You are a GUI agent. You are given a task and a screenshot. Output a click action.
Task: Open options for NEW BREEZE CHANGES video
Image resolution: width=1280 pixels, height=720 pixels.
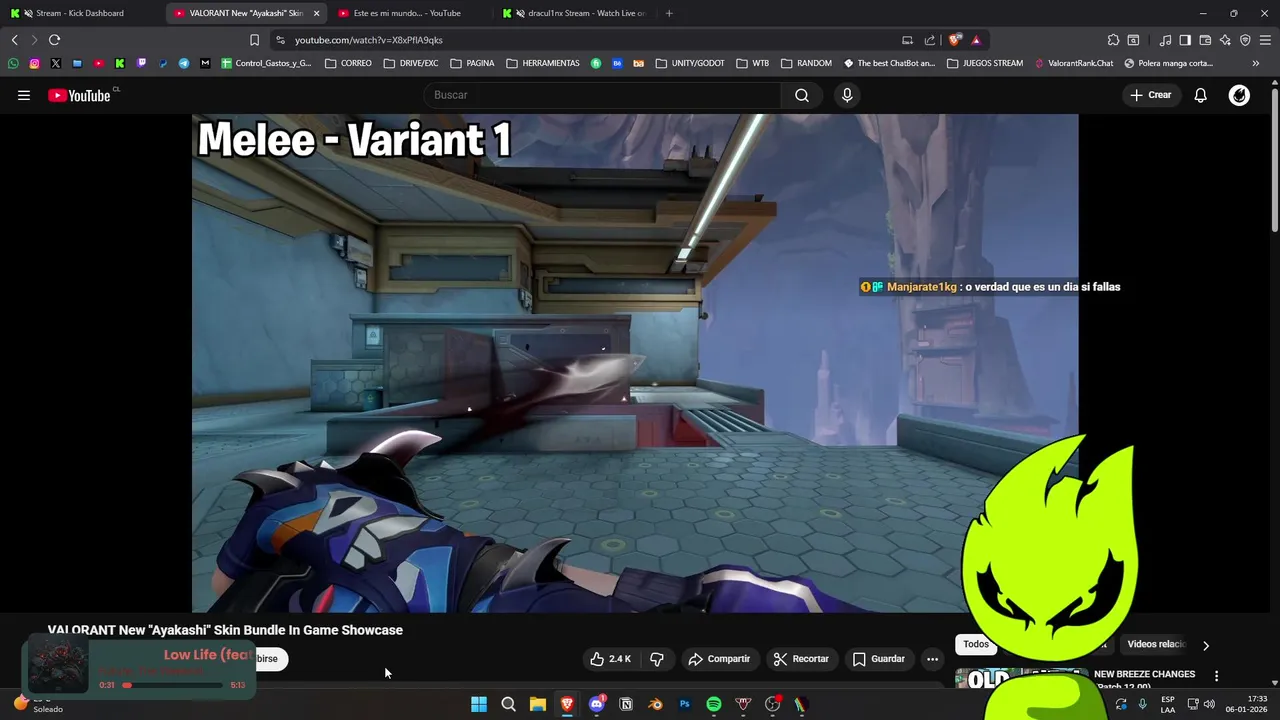click(1216, 676)
